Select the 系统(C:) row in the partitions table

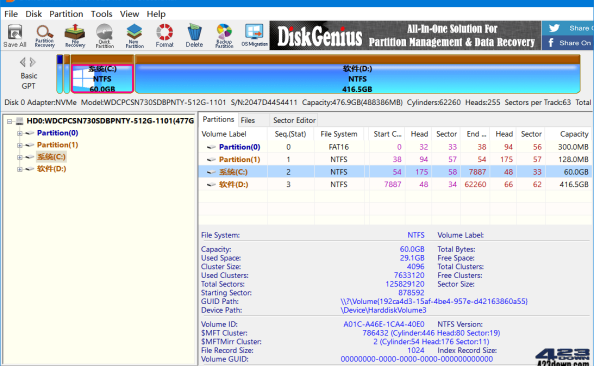point(395,172)
